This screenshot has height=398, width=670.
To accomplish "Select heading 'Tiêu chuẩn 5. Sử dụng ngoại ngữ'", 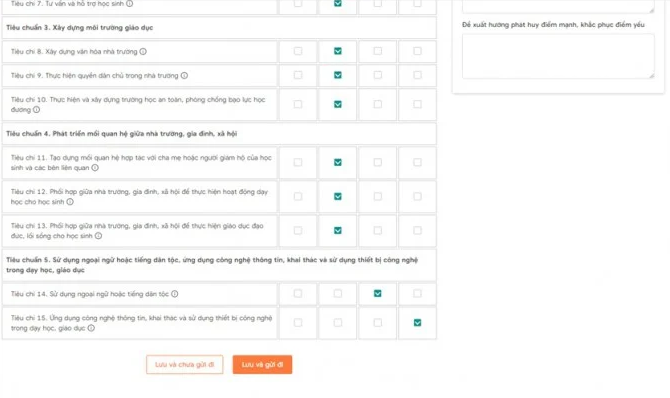I will point(212,265).
